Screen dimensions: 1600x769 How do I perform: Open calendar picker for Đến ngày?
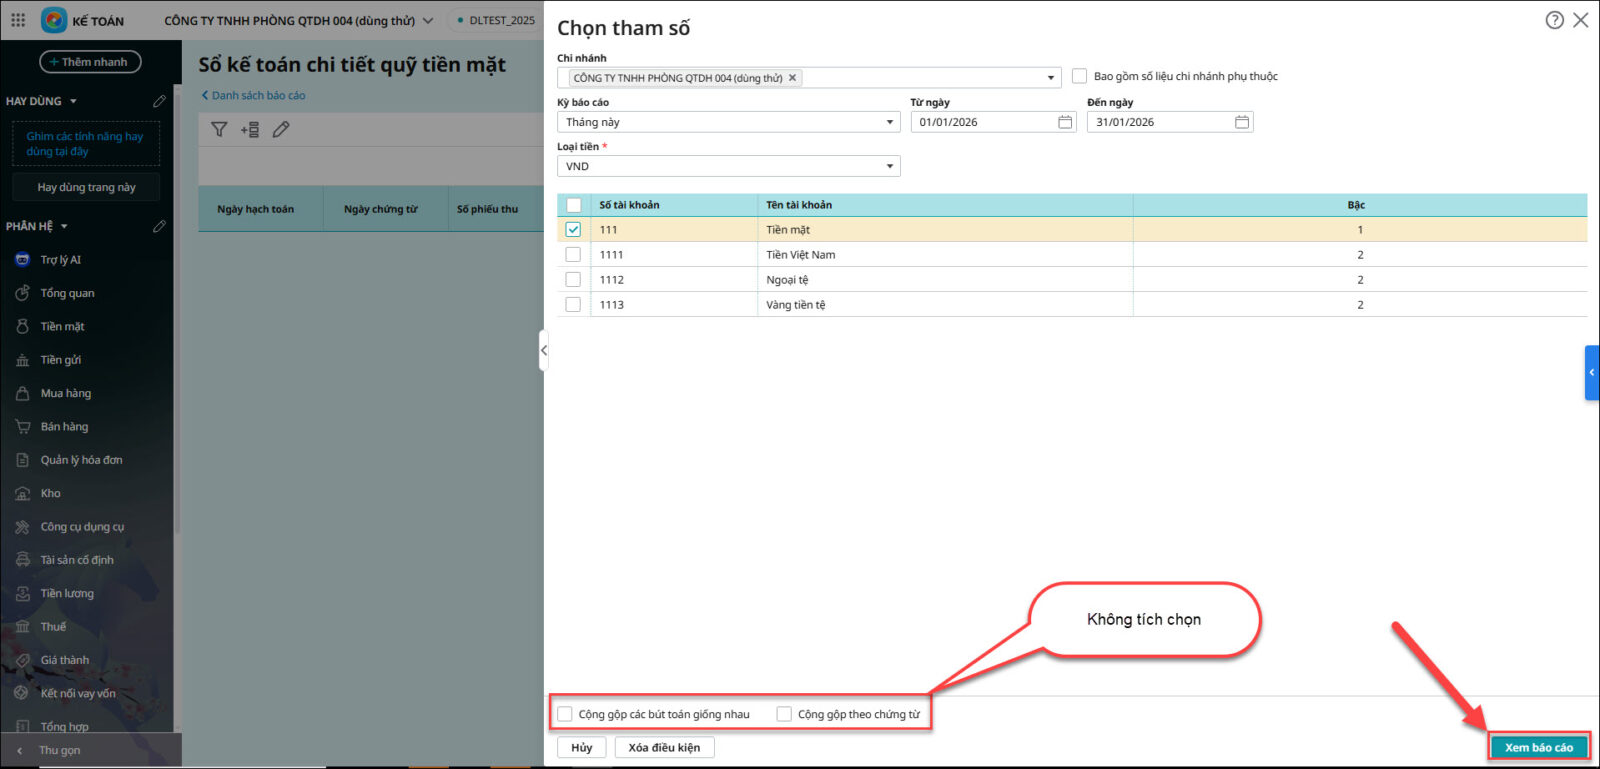(1241, 122)
